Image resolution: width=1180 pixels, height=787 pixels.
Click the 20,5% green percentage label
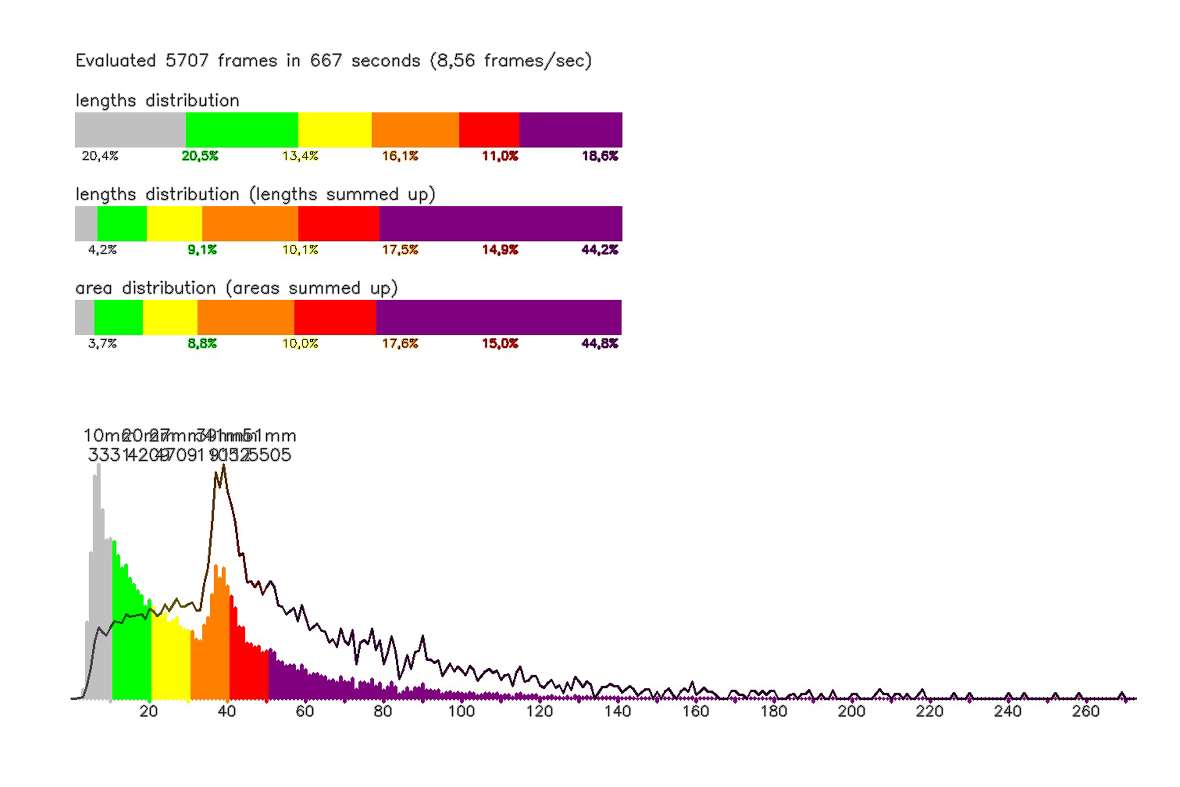(x=200, y=156)
